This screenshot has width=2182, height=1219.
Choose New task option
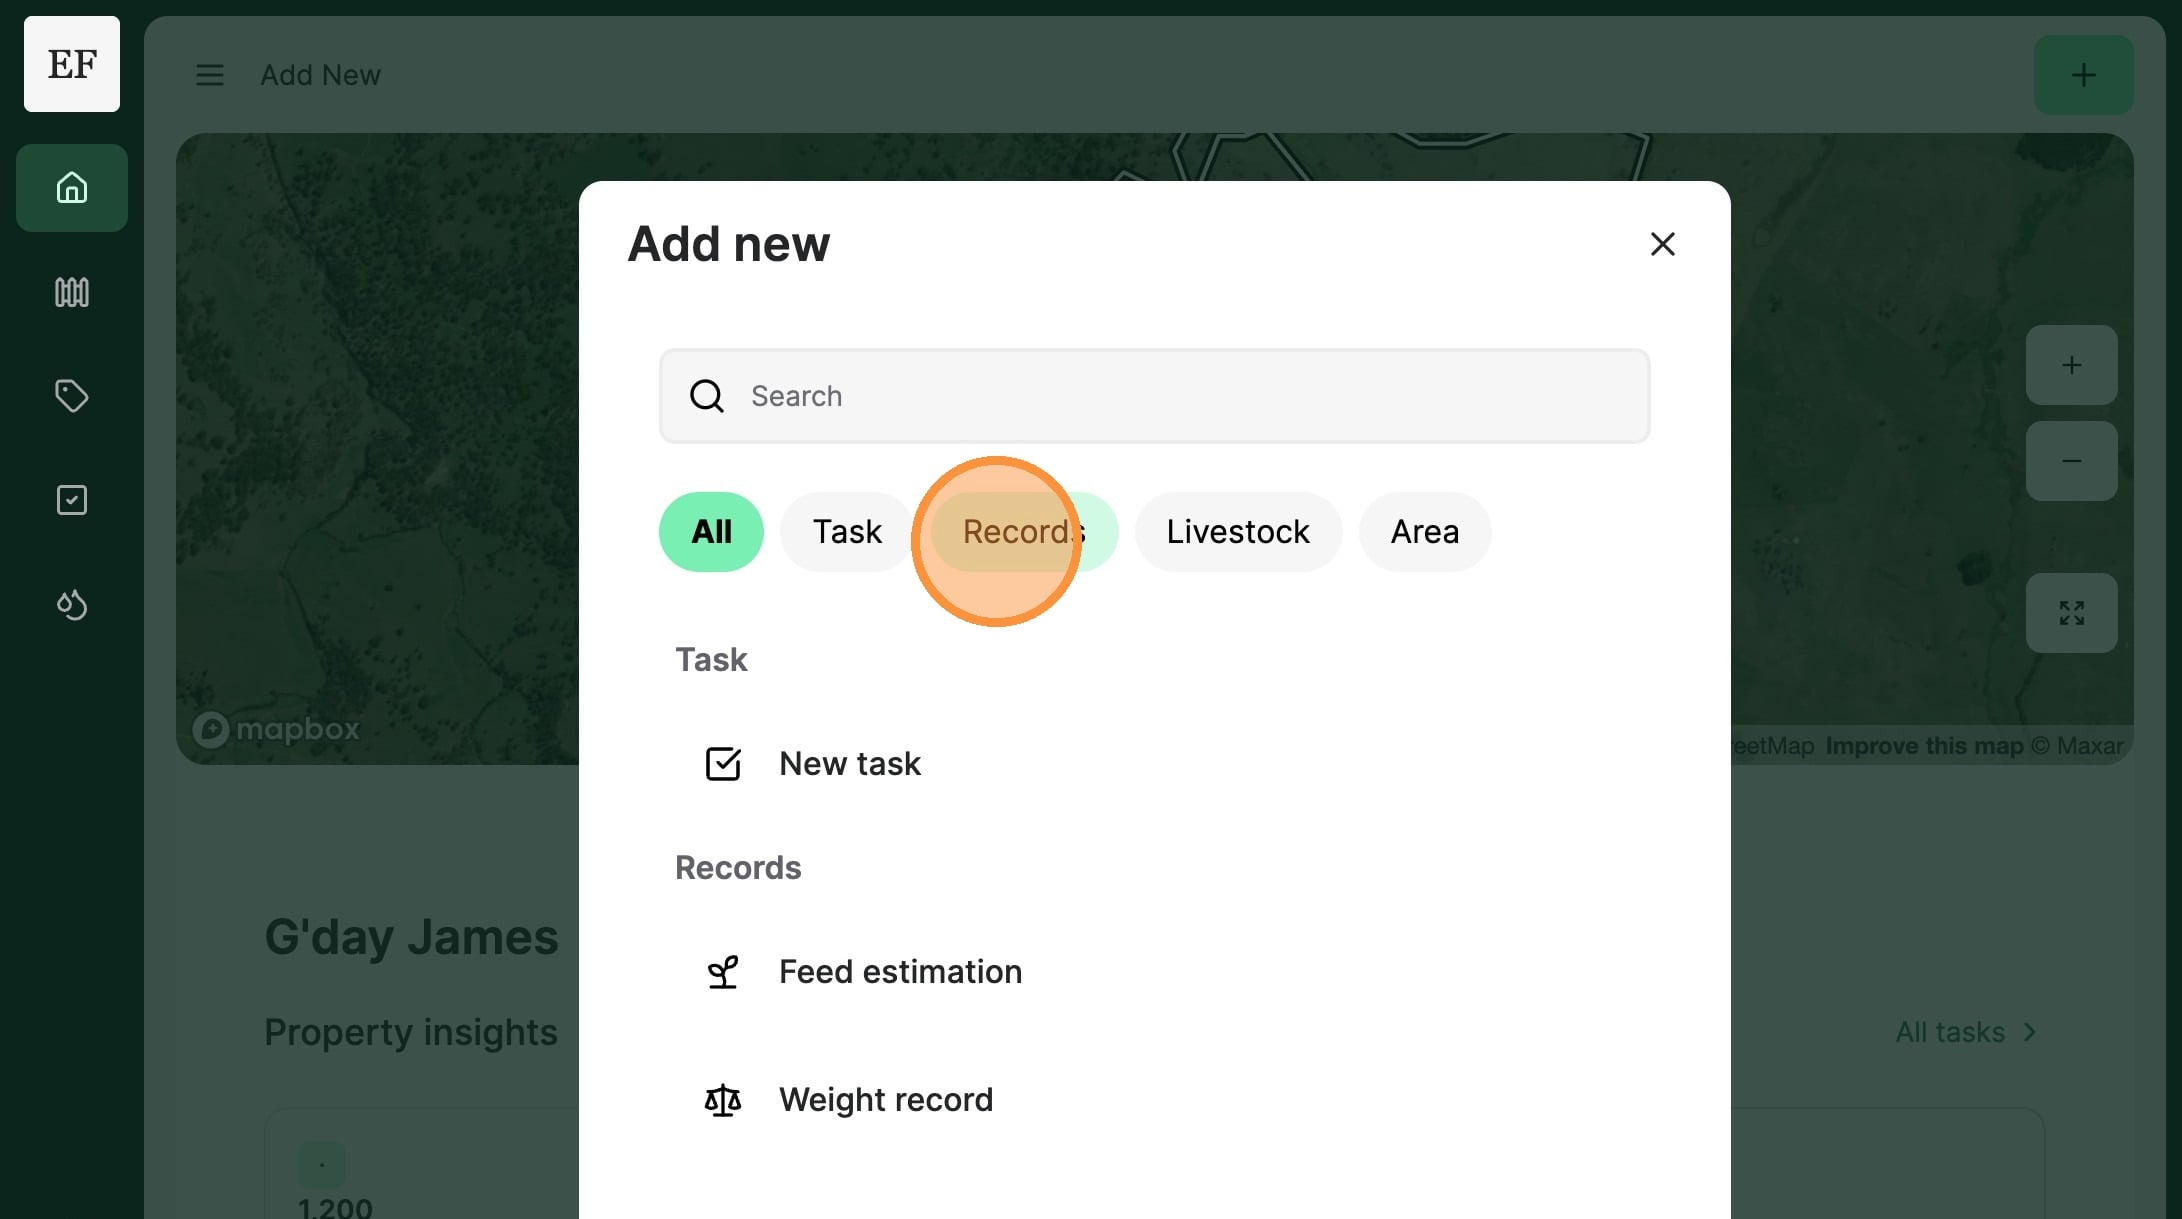pyautogui.click(x=849, y=764)
